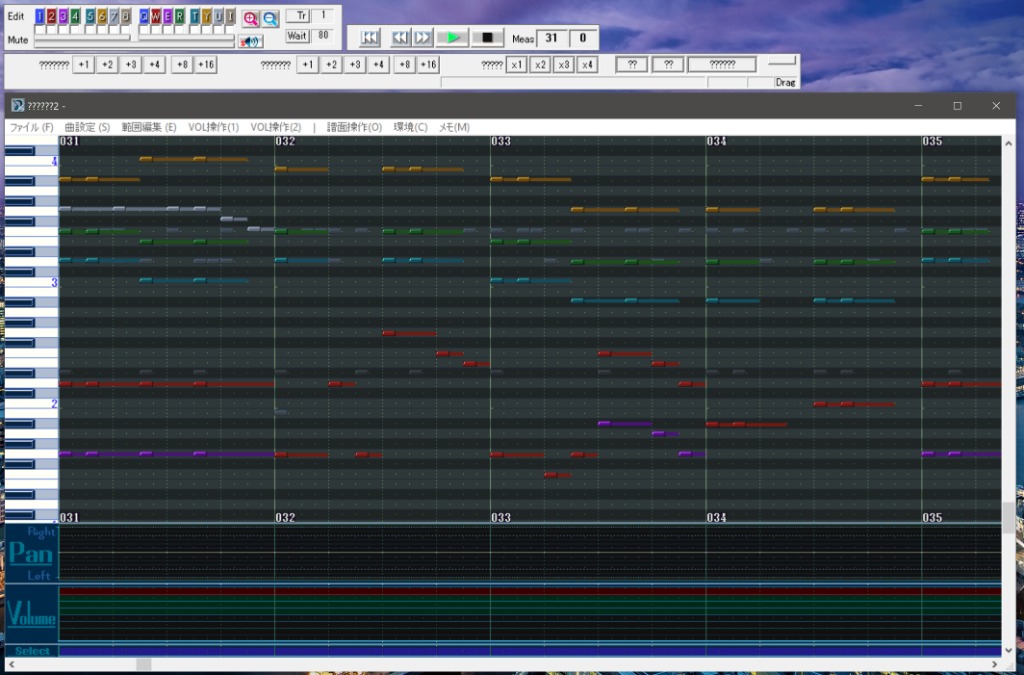Viewport: 1024px width, 675px height.
Task: Select drum track U edit button
Action: 218,16
